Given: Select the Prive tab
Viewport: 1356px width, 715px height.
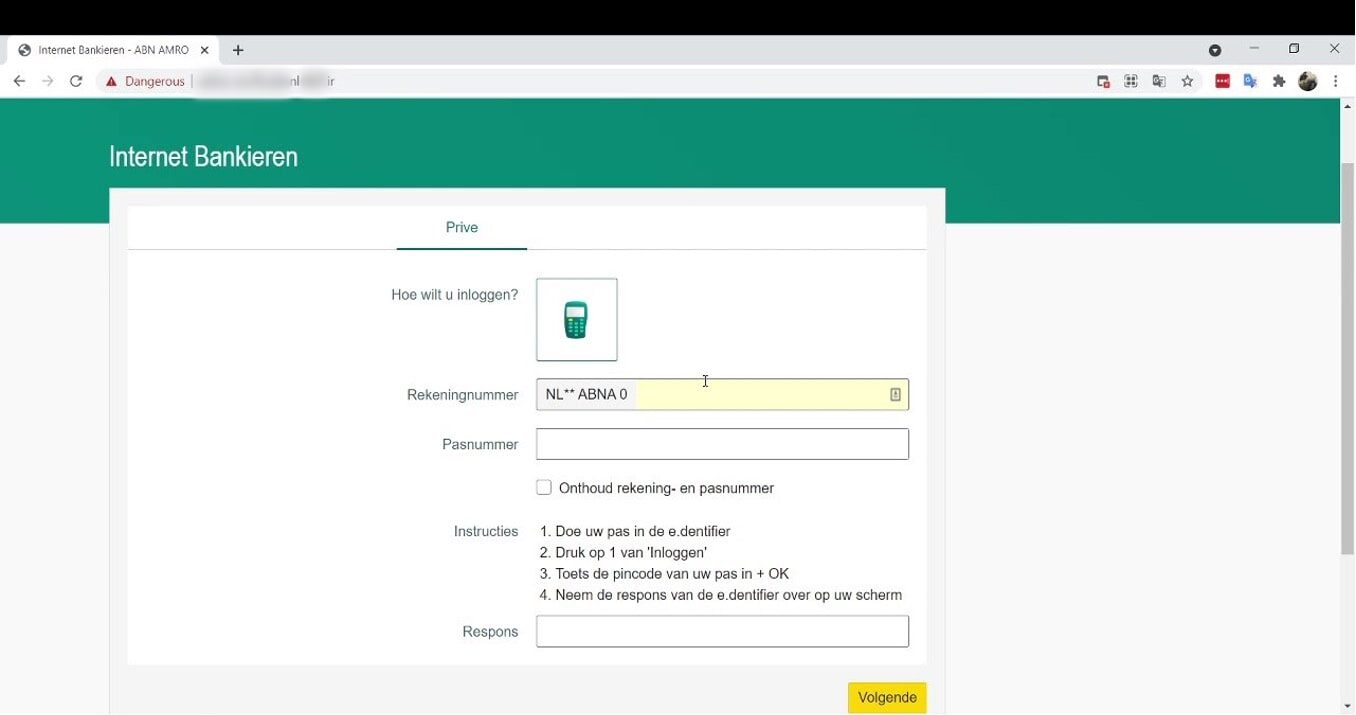Looking at the screenshot, I should [462, 228].
